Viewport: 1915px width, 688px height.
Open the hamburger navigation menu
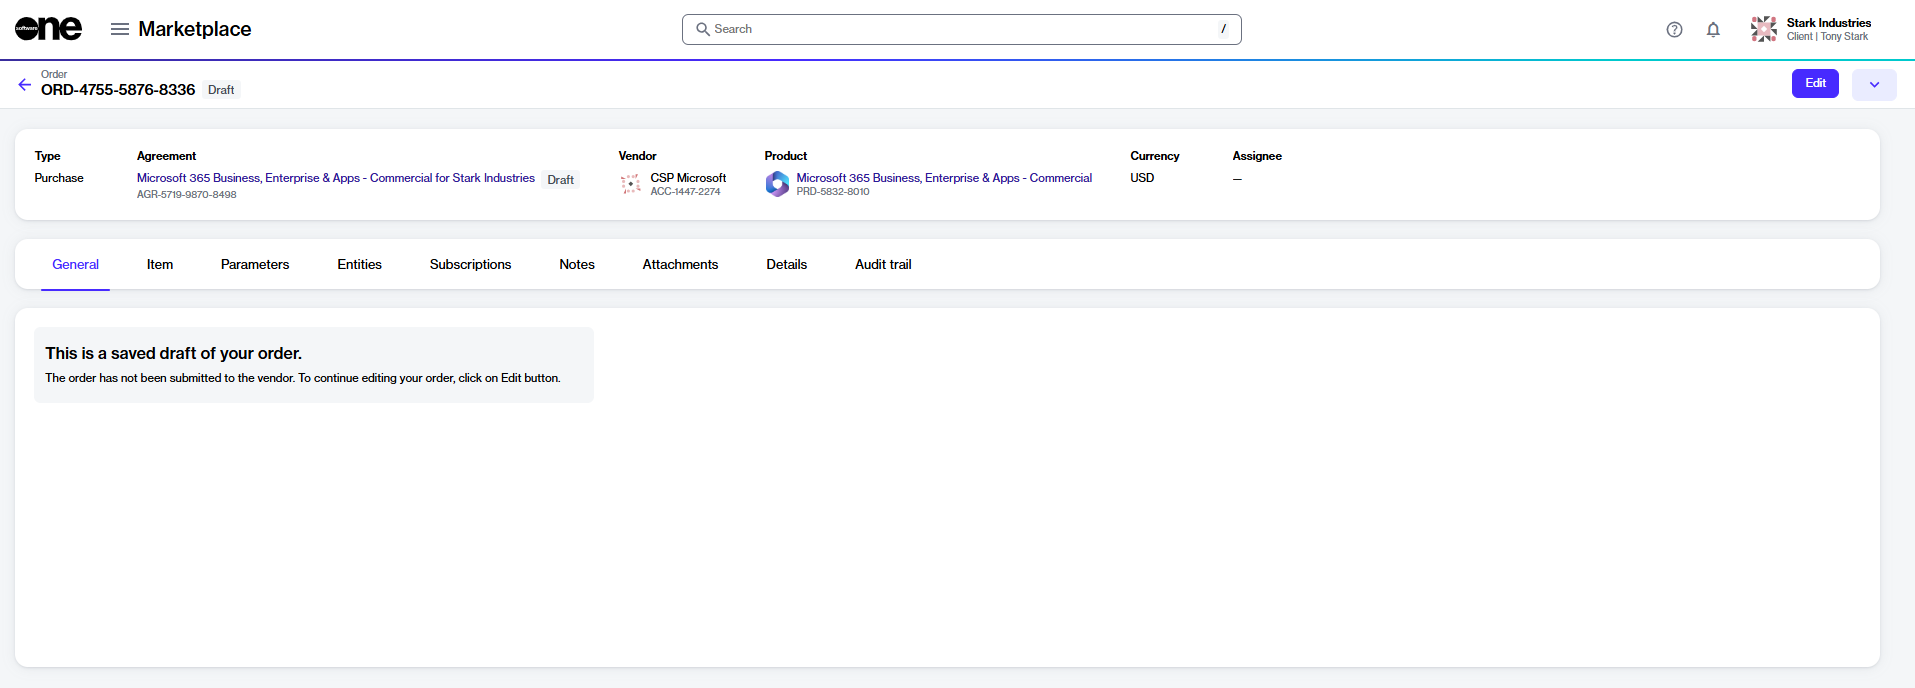(x=120, y=29)
